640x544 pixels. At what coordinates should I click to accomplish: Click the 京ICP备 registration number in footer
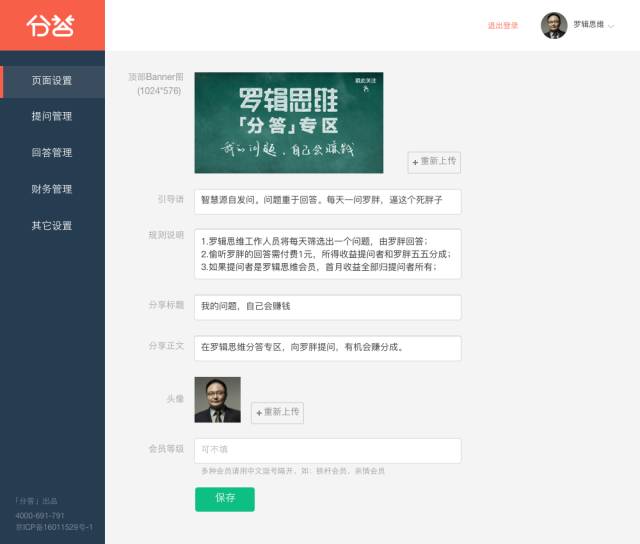pyautogui.click(x=54, y=527)
